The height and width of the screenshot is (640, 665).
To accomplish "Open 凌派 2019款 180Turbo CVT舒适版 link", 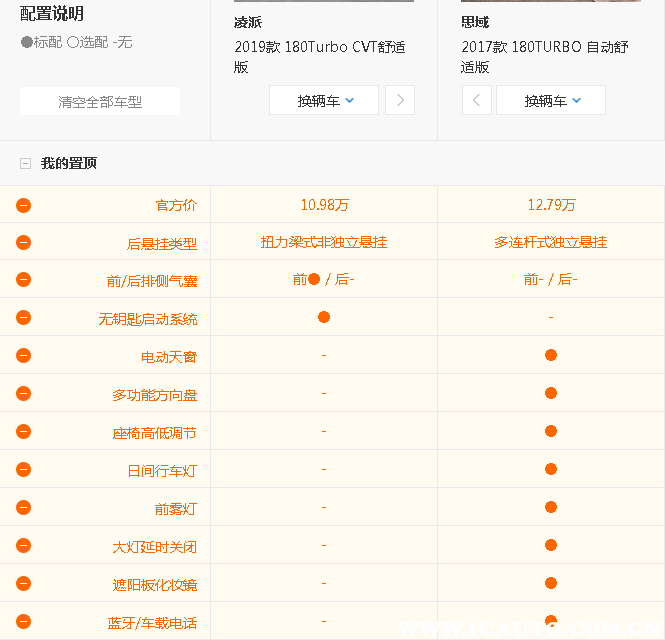I will pos(320,56).
